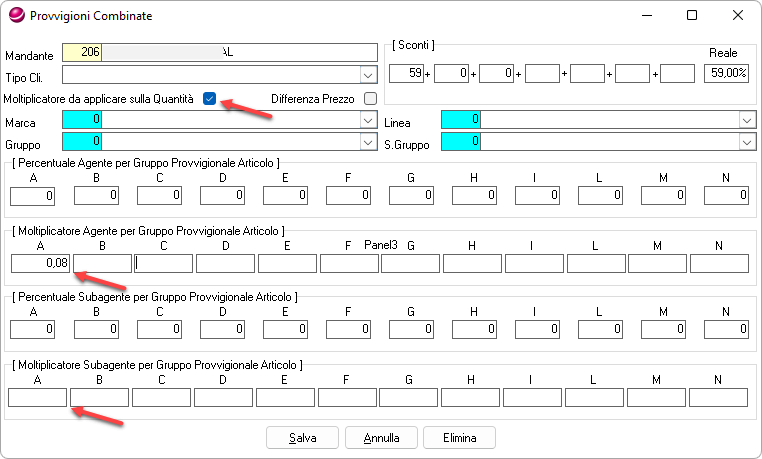The width and height of the screenshot is (762, 459).
Task: Open the S.Gruppo dropdown arrow
Action: tap(747, 142)
